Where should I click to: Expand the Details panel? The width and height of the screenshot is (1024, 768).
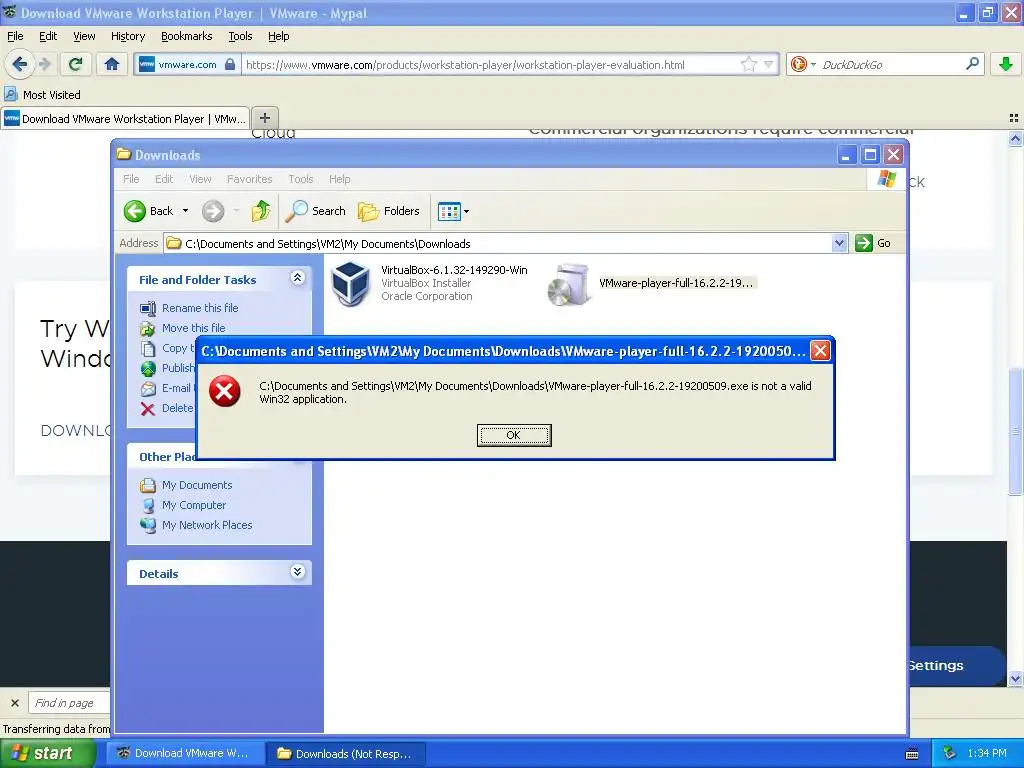click(x=297, y=572)
